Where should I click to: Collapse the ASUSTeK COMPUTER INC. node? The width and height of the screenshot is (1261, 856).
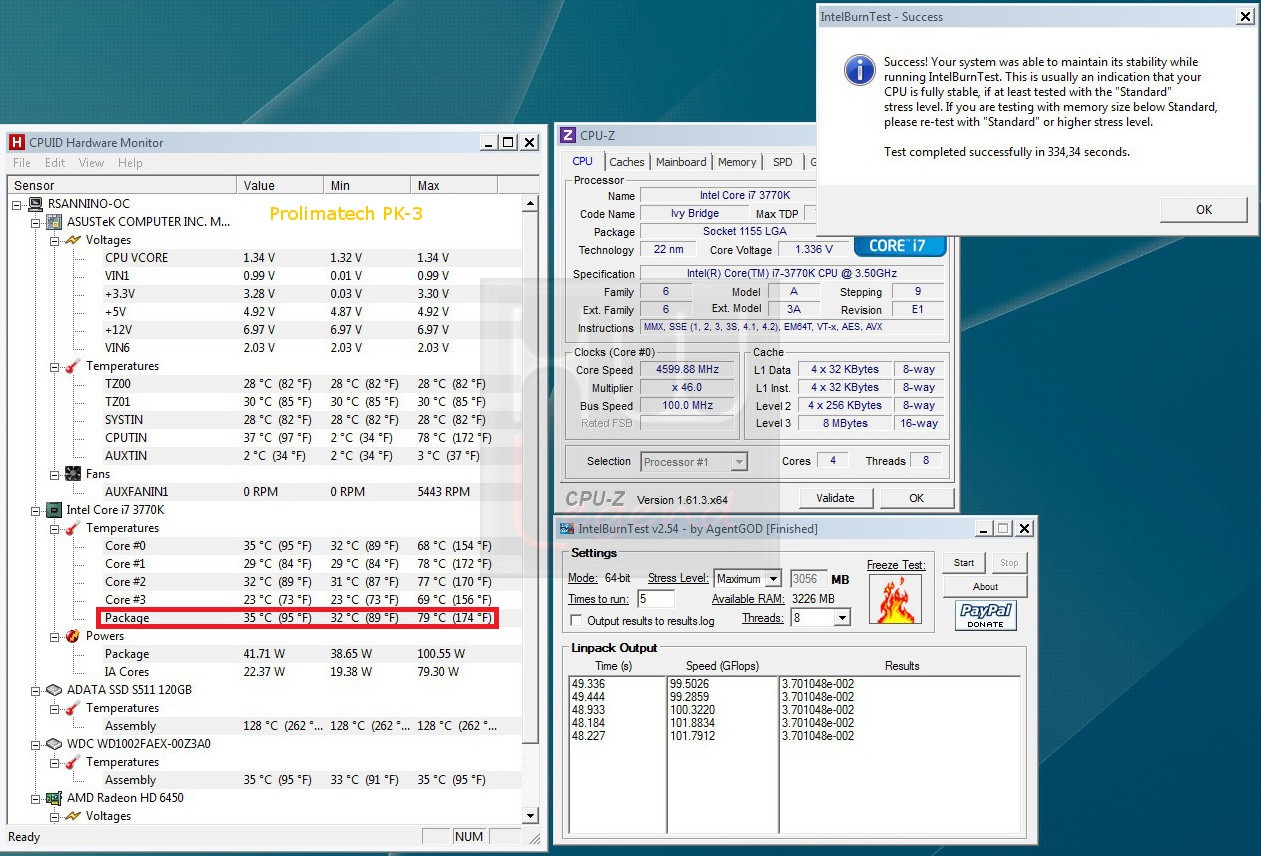pyautogui.click(x=36, y=222)
